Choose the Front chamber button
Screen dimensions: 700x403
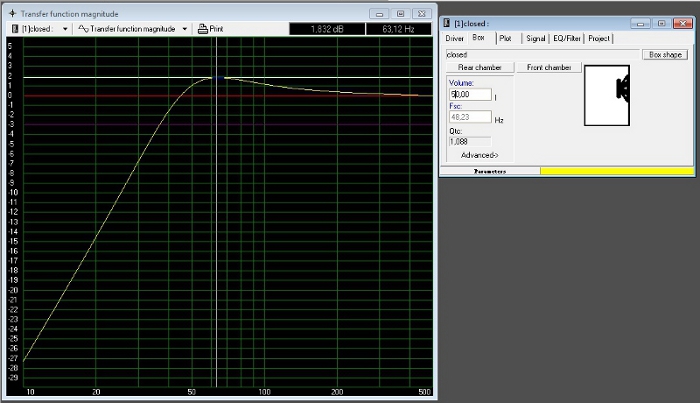click(549, 67)
